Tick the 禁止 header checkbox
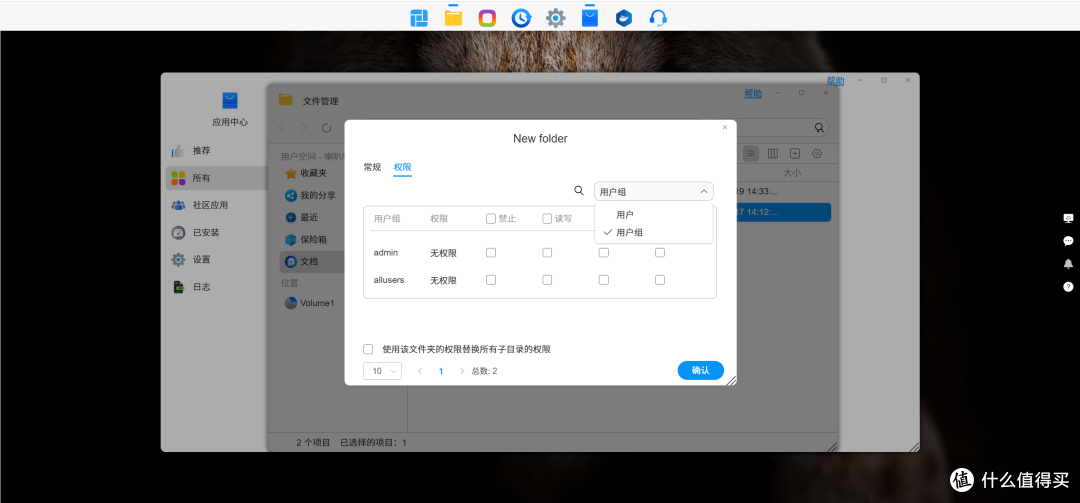The height and width of the screenshot is (503, 1080). 491,218
